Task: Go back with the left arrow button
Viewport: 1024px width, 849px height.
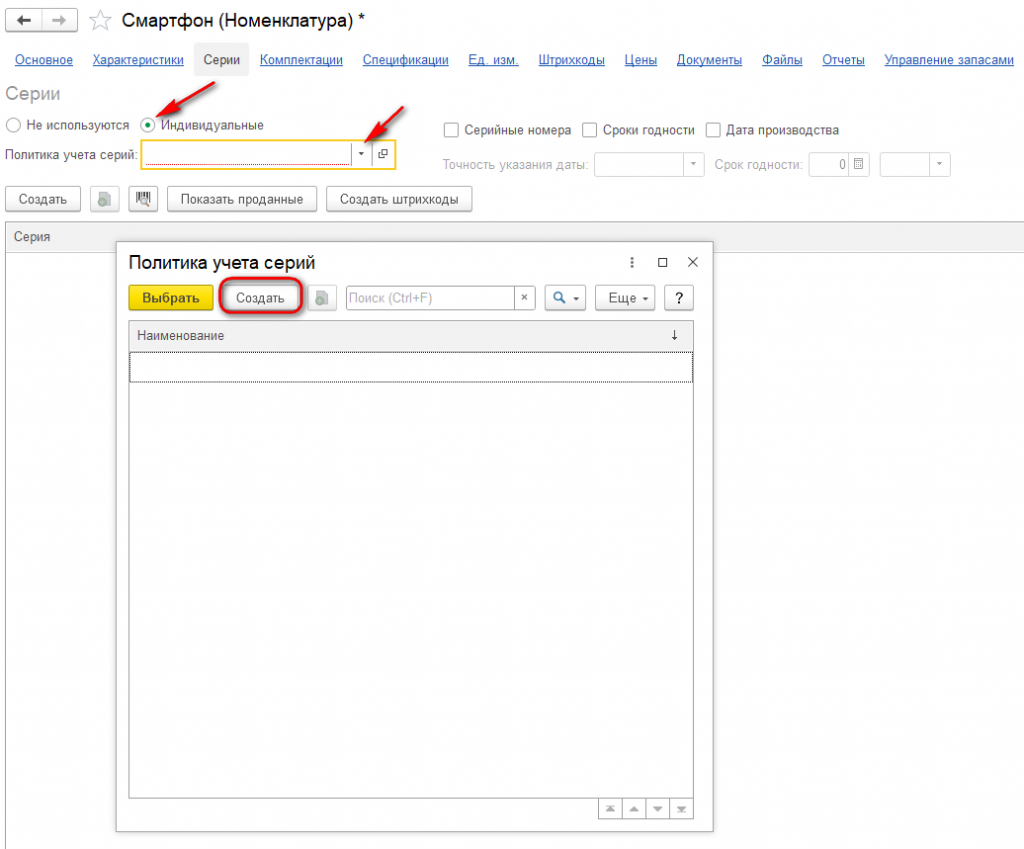Action: [24, 20]
